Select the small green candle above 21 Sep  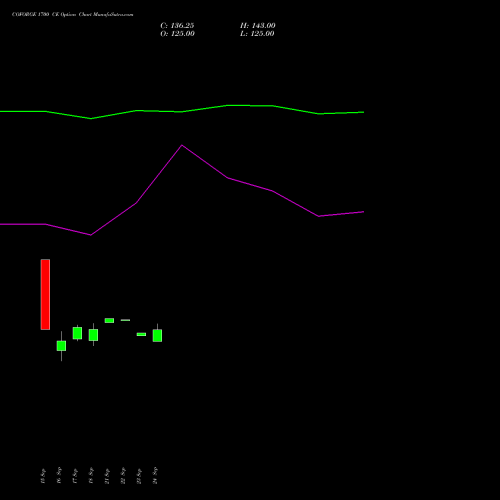coord(109,320)
